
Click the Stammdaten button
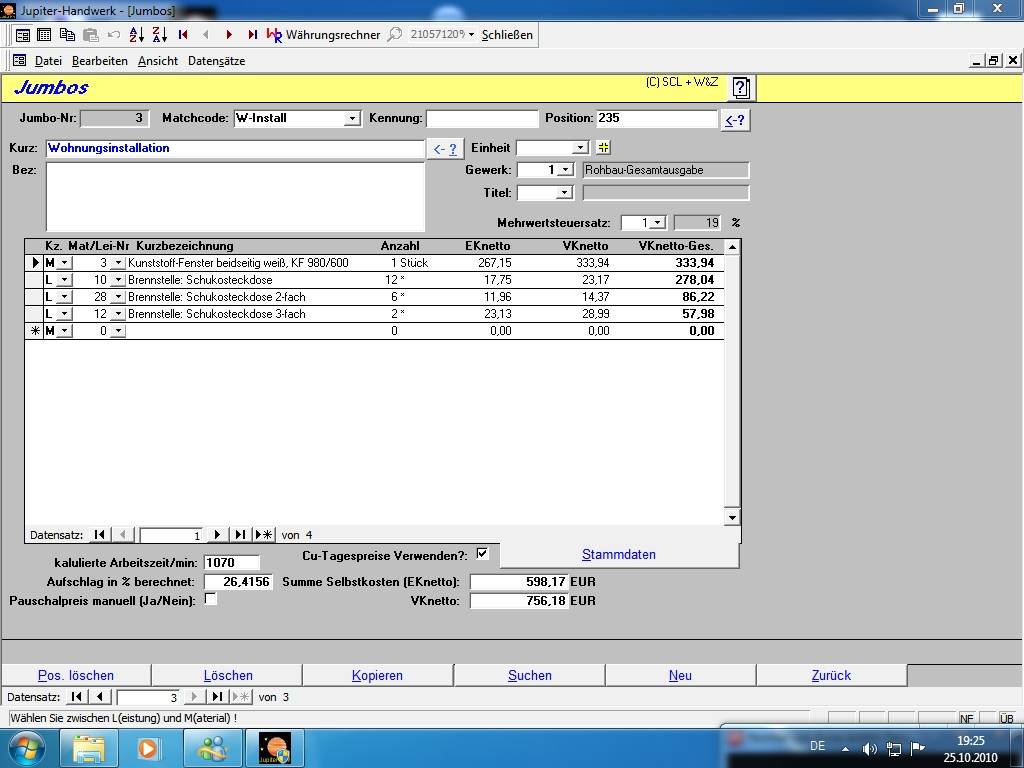[619, 555]
